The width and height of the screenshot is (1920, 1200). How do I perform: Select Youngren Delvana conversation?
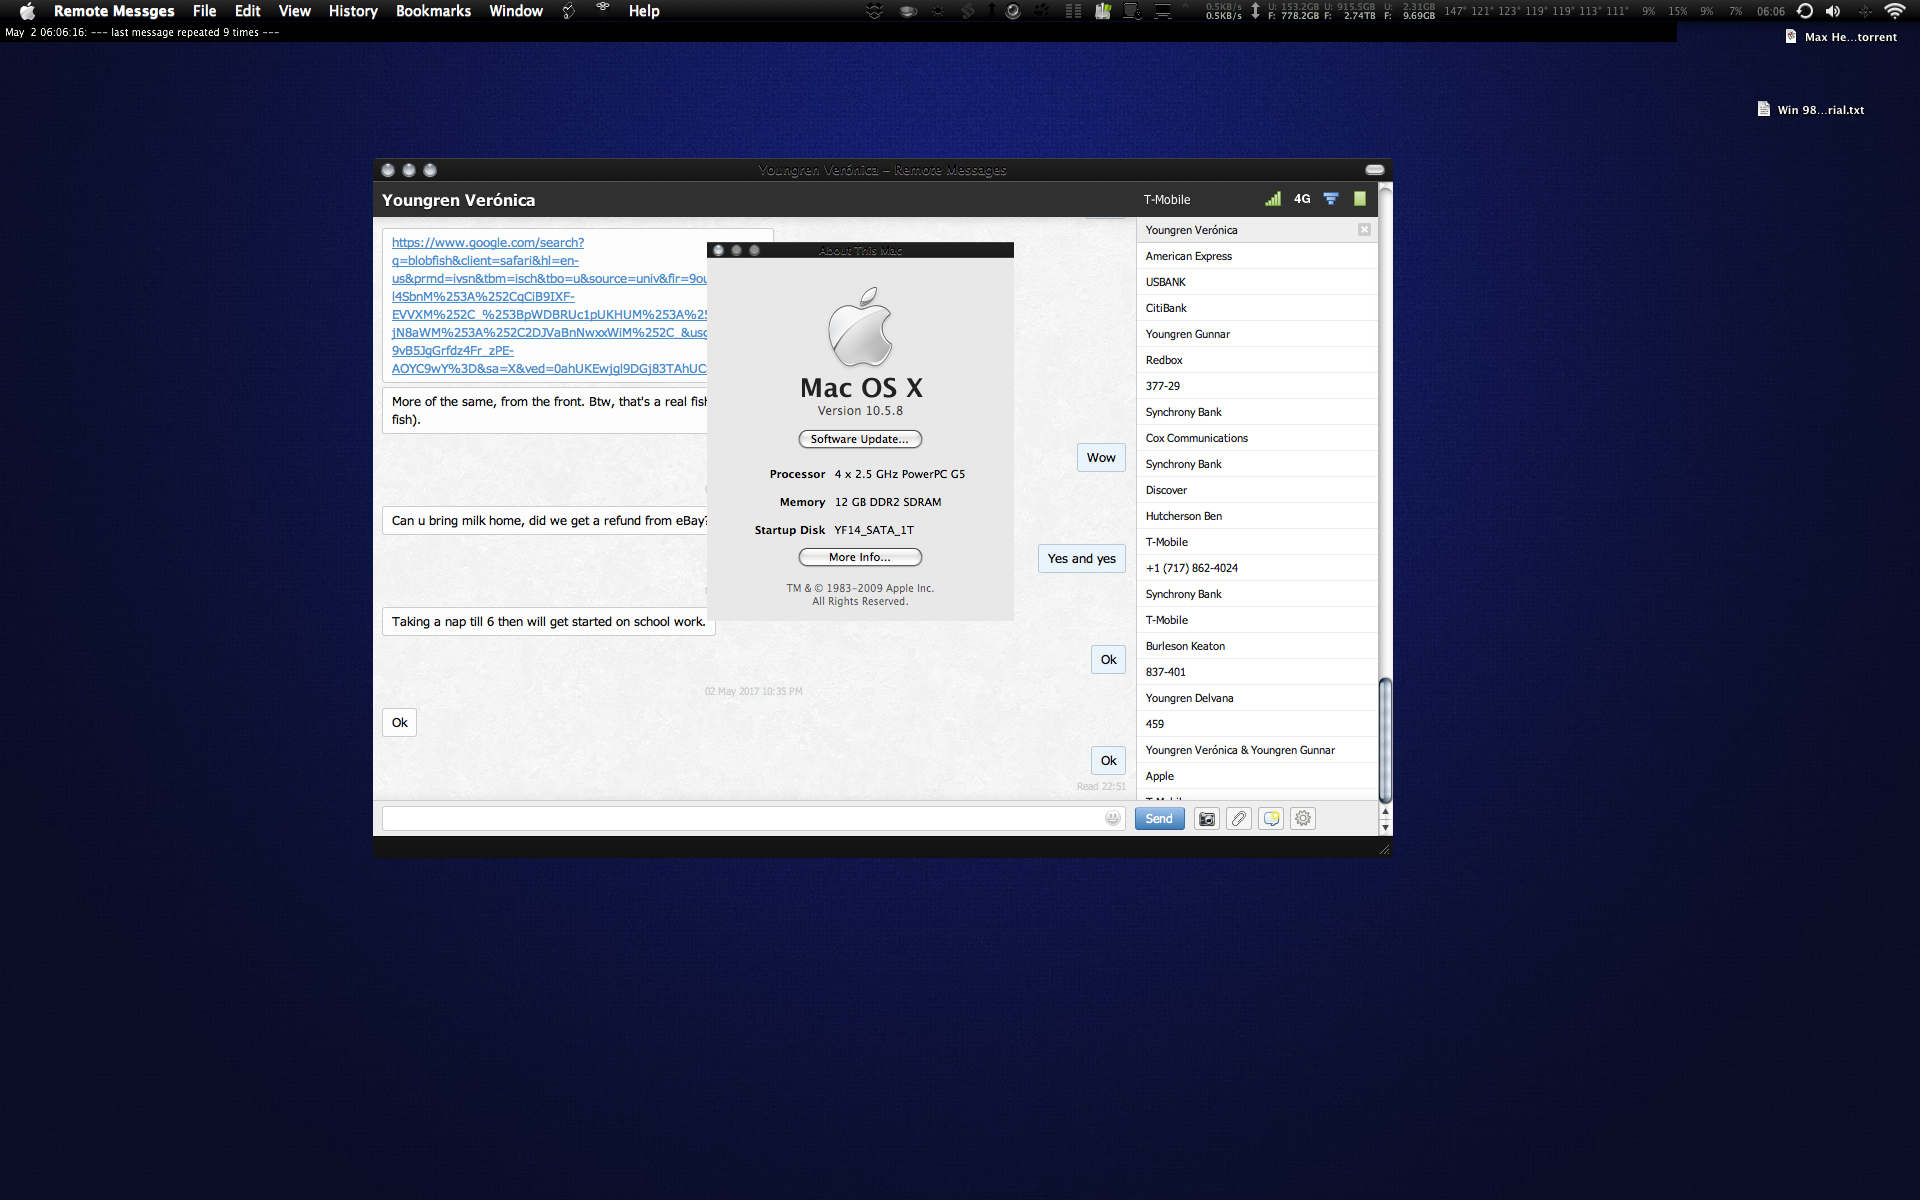[1257, 698]
